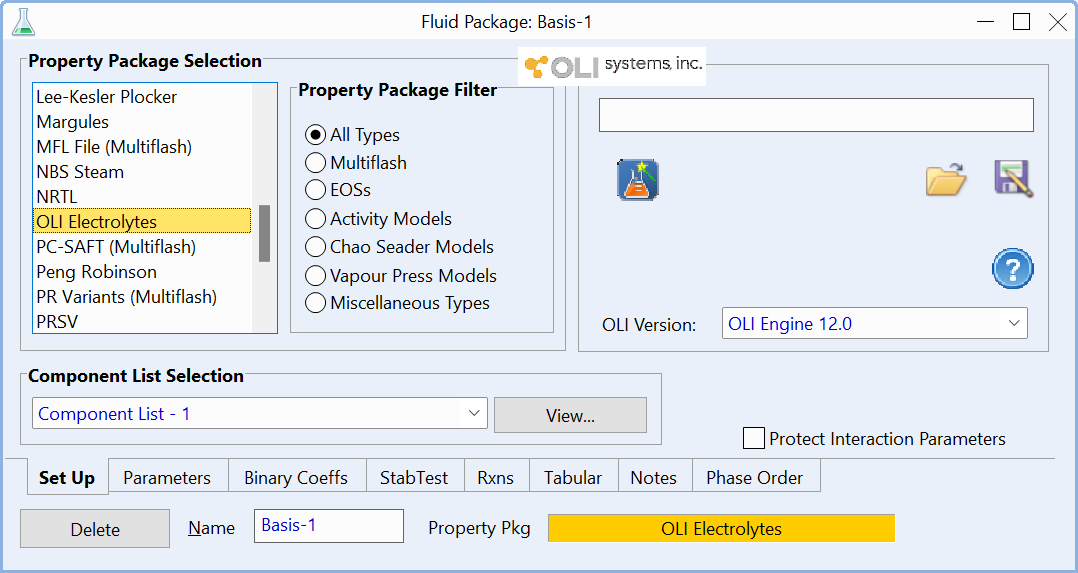
Task: Go to the Binary Coeffs tab
Action: click(x=296, y=477)
